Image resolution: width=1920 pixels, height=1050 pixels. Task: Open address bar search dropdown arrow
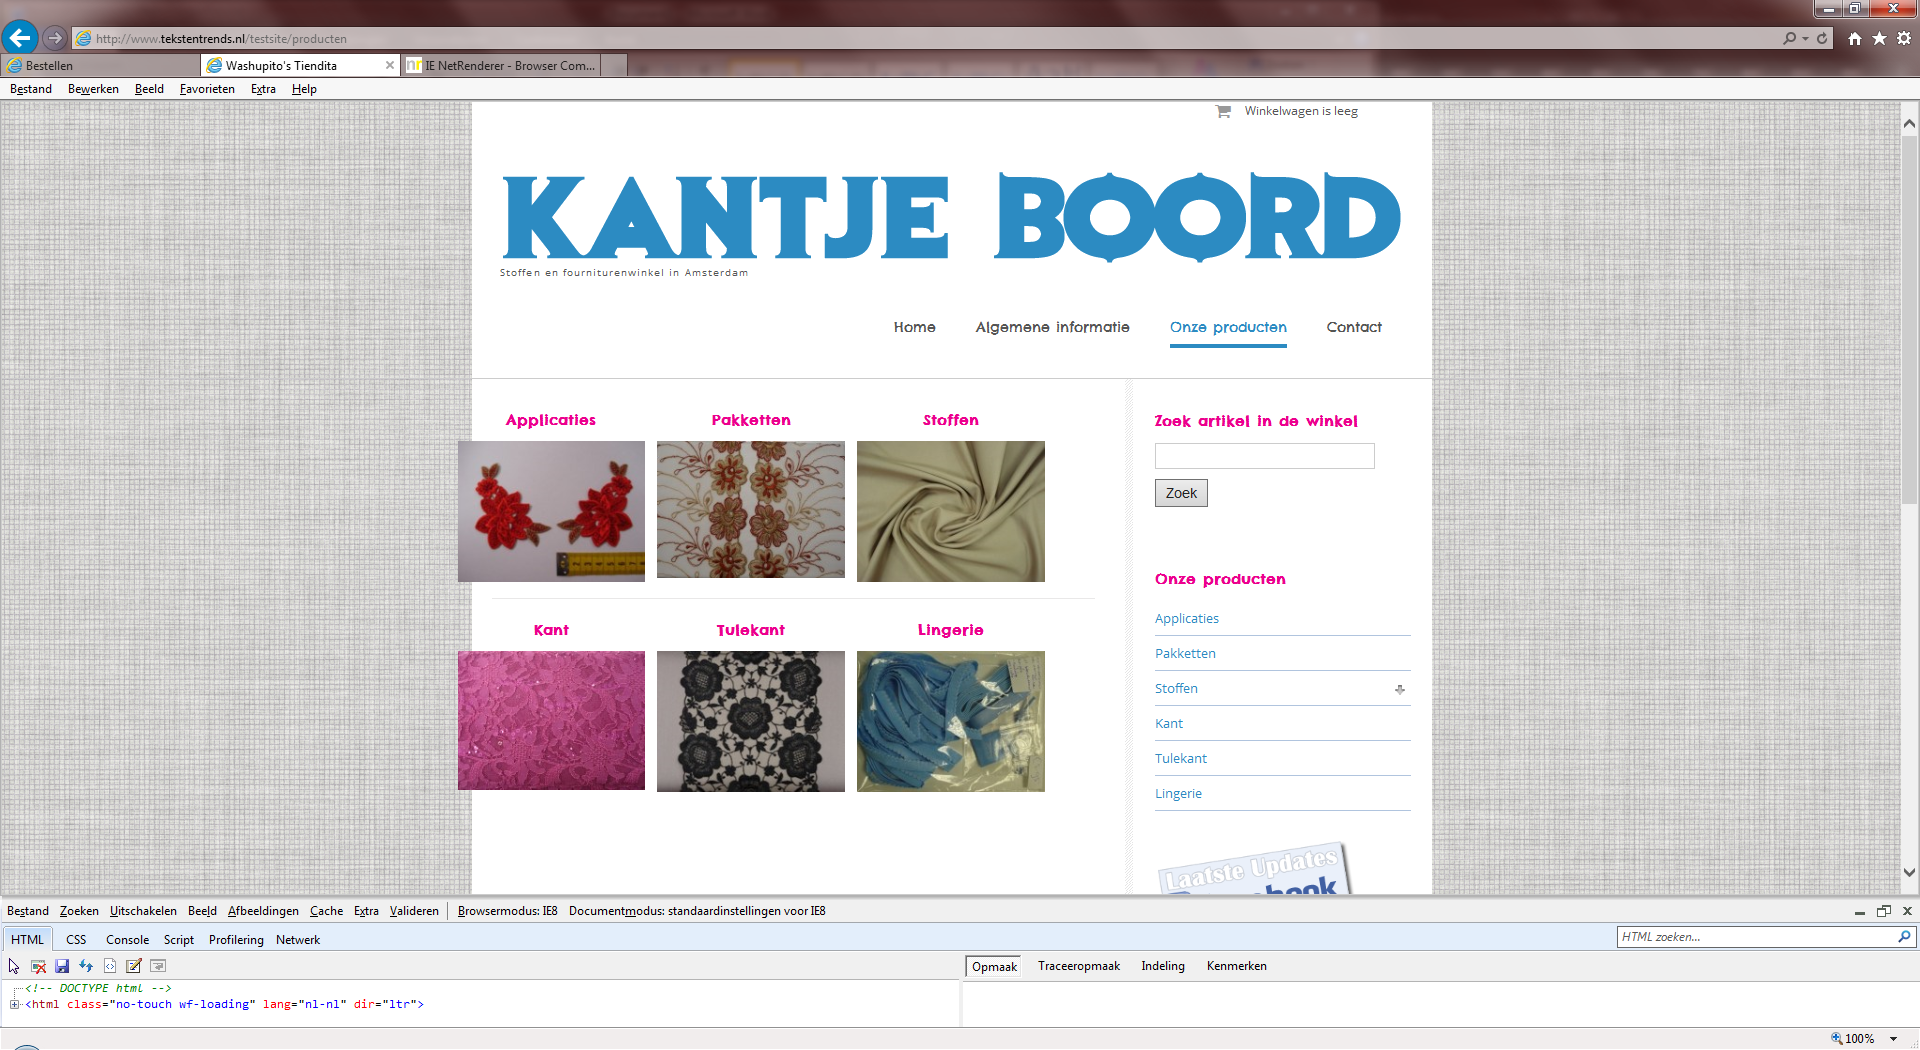1805,38
